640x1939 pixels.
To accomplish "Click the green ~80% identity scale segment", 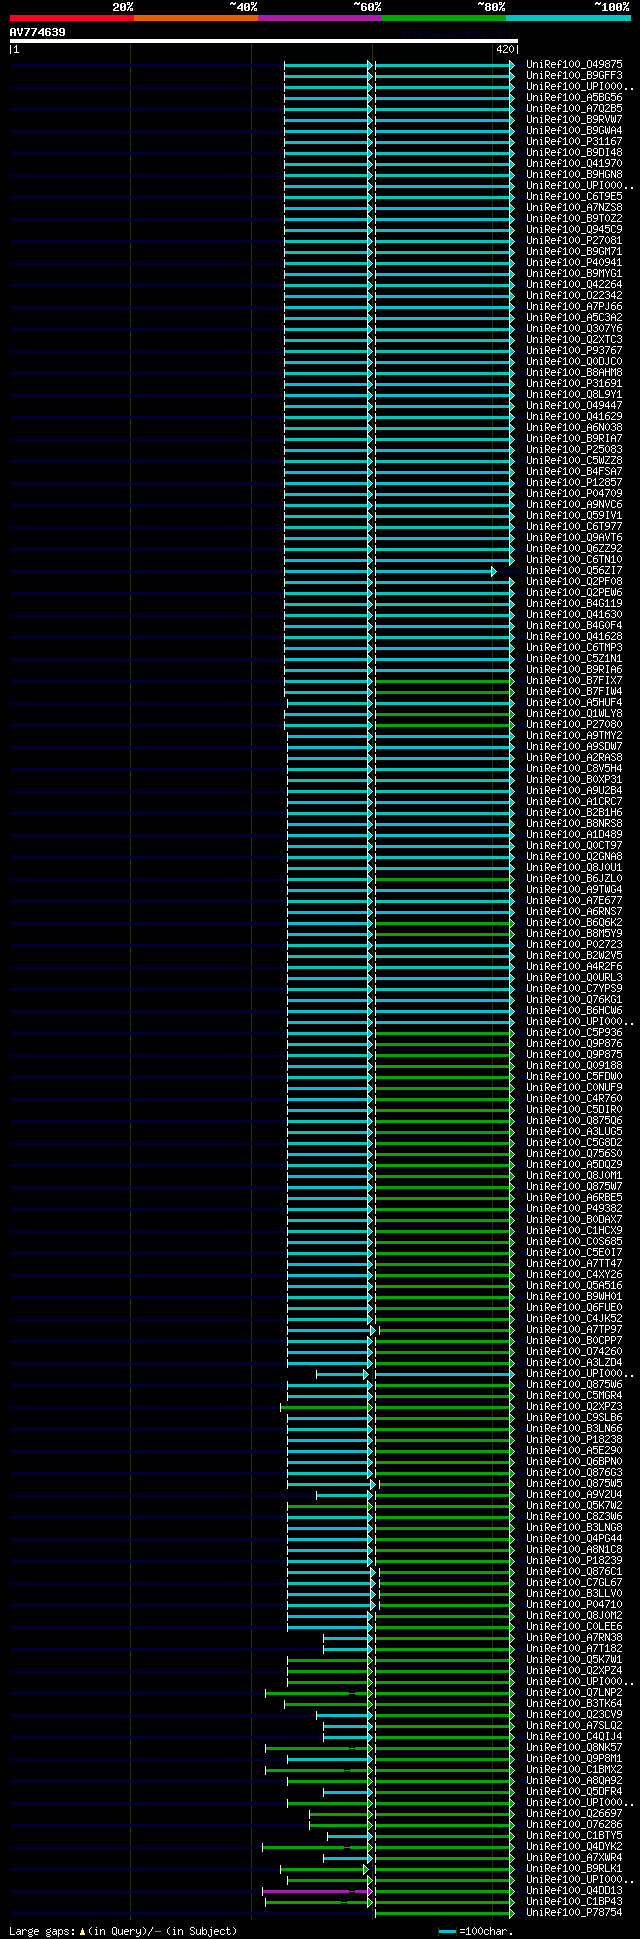I will 443,18.
